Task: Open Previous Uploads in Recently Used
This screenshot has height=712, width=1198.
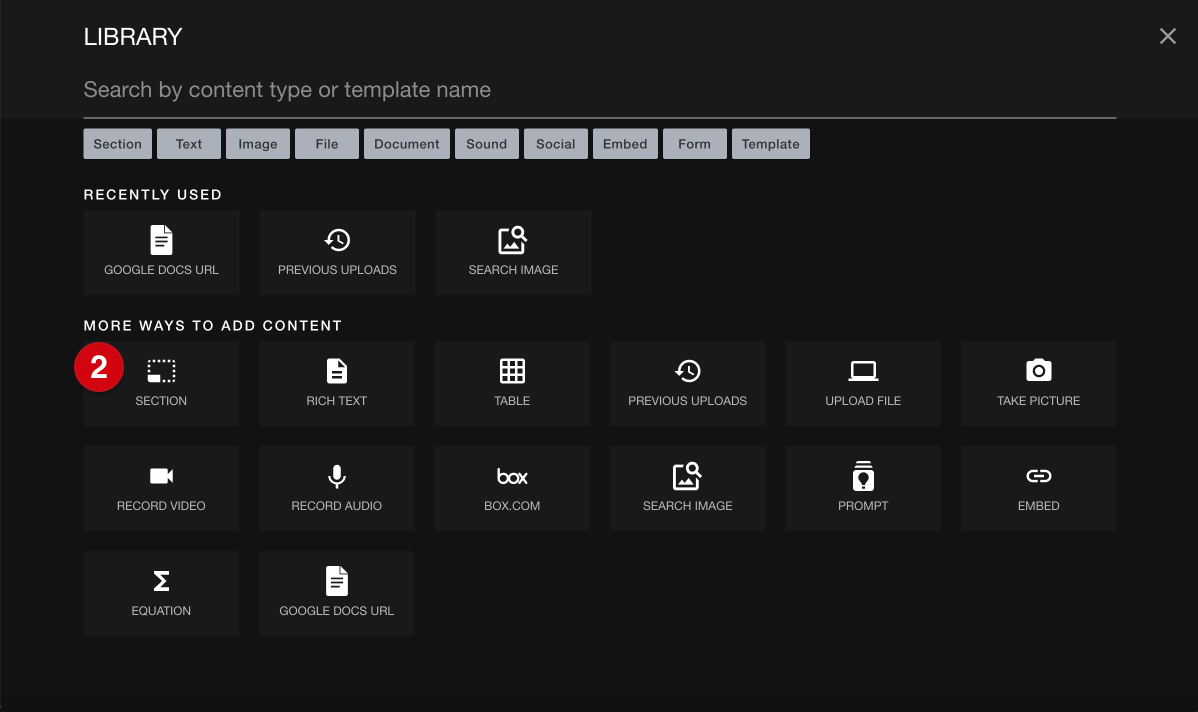Action: [337, 253]
